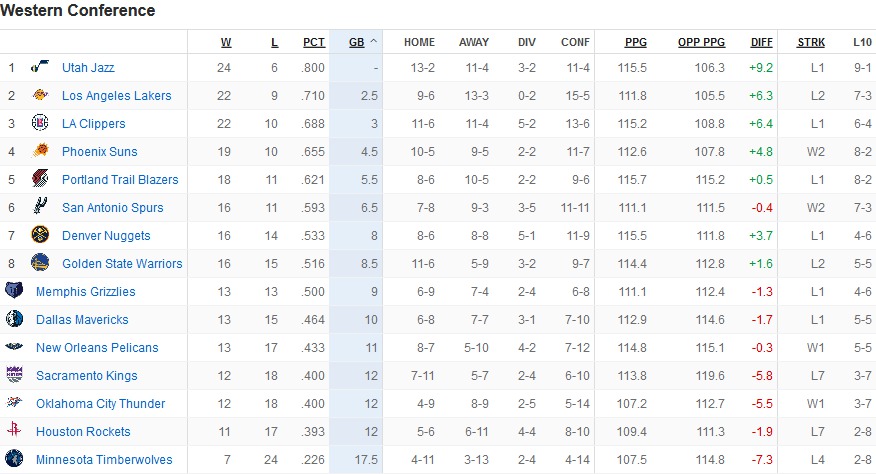Screen dimensions: 876x474
Task: Click the Memphis Grizzlies logo icon
Action: click(14, 290)
